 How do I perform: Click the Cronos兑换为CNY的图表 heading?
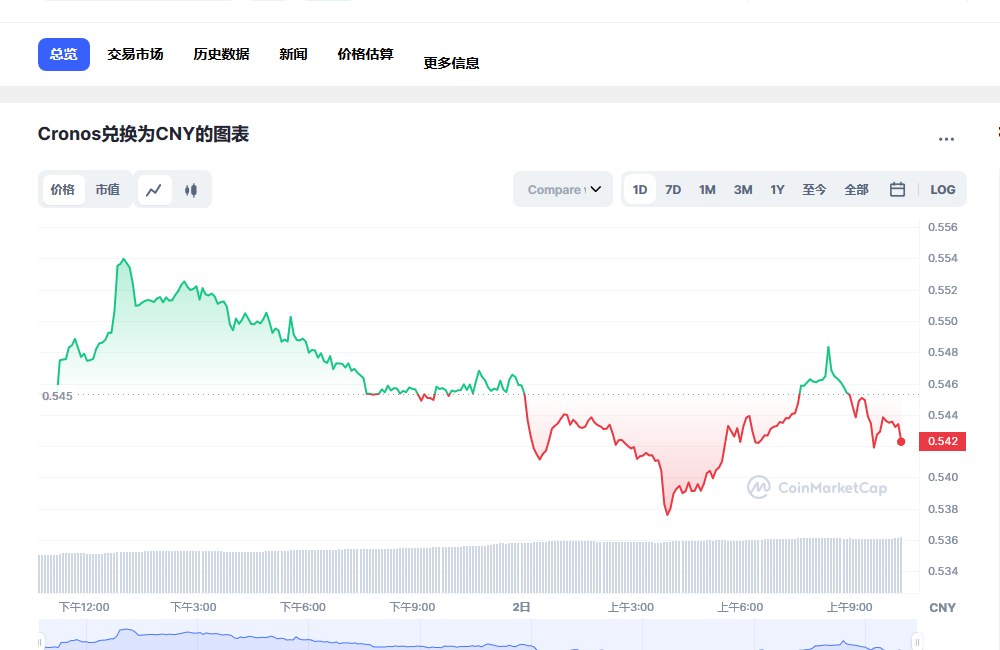coord(143,135)
